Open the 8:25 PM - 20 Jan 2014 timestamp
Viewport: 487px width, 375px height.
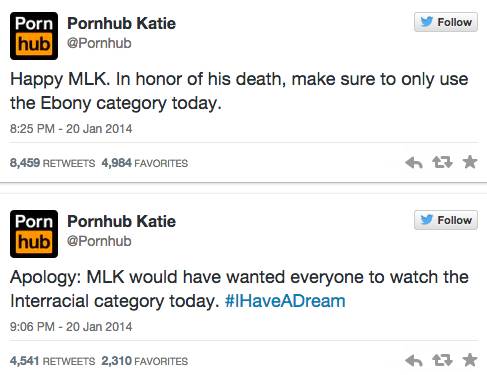click(71, 129)
